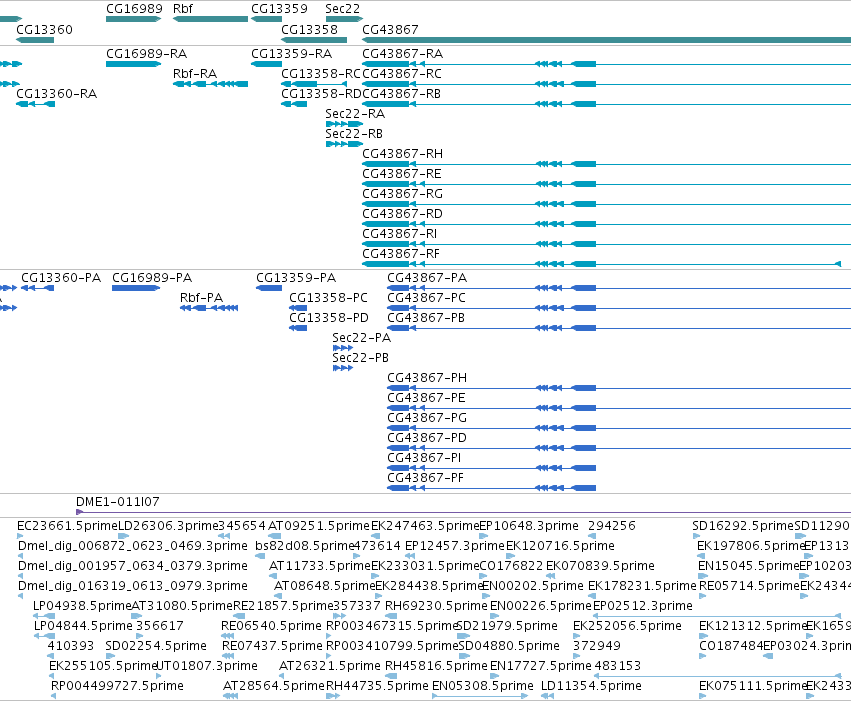This screenshot has width=851, height=701.
Task: Select transcript label CG43867-RG
Action: (x=403, y=194)
